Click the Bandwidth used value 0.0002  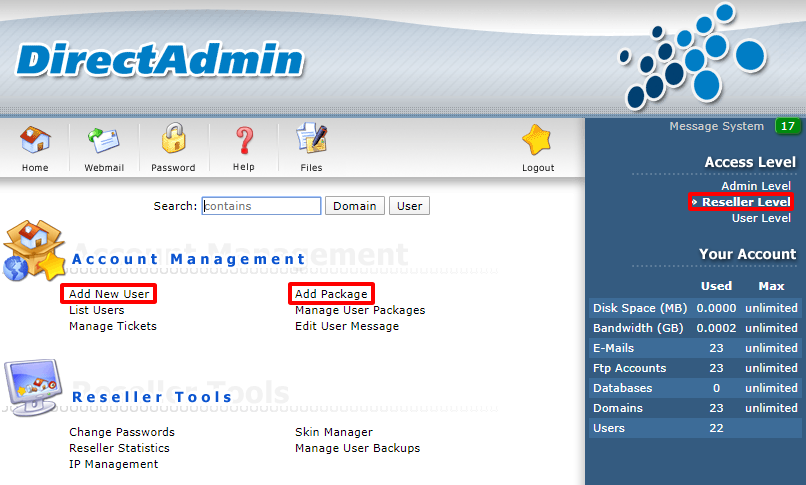[x=716, y=328]
